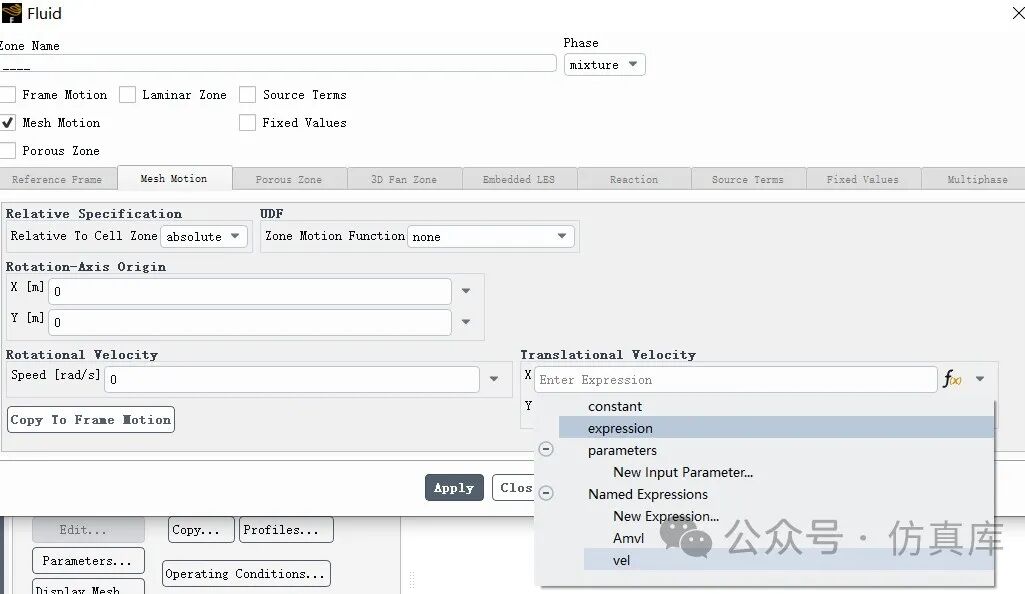This screenshot has width=1025, height=594.
Task: Enable the Fixed Values checkbox
Action: point(247,123)
